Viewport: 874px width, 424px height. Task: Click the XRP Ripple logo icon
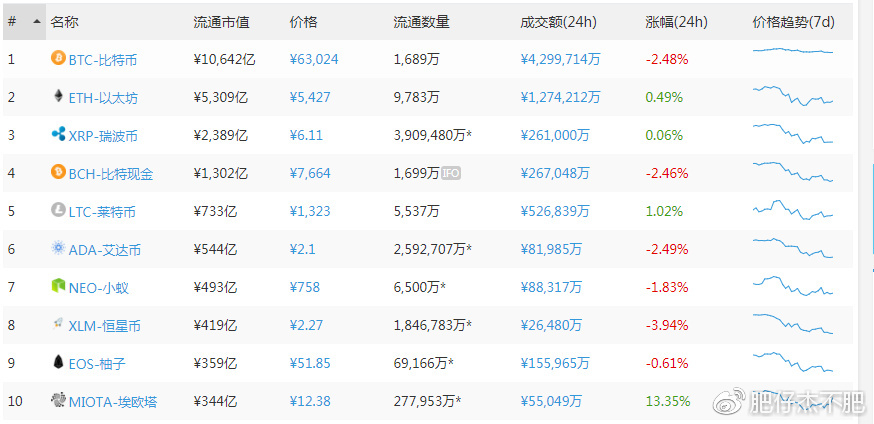coord(59,134)
